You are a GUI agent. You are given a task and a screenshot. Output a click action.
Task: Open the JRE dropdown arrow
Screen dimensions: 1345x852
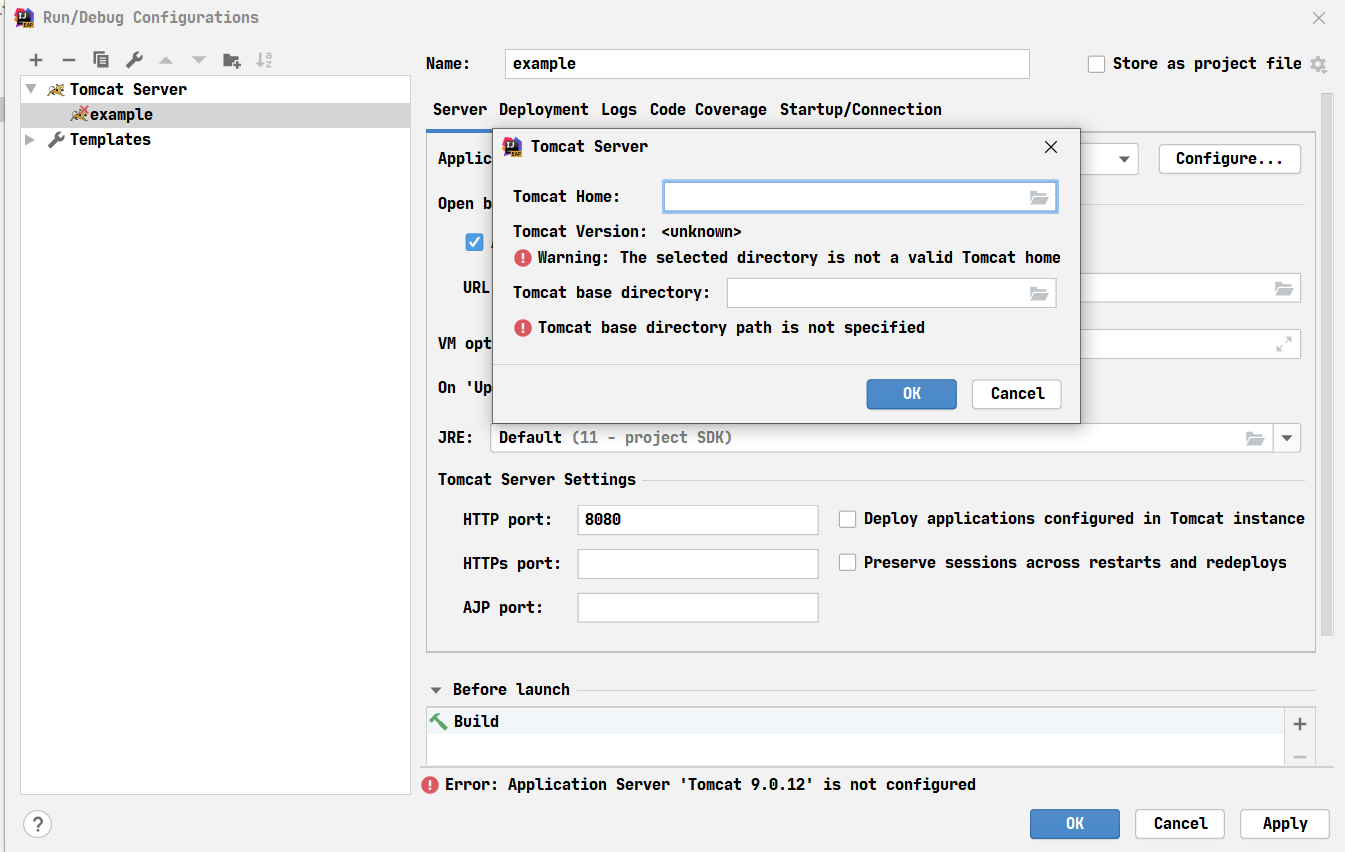click(x=1287, y=438)
